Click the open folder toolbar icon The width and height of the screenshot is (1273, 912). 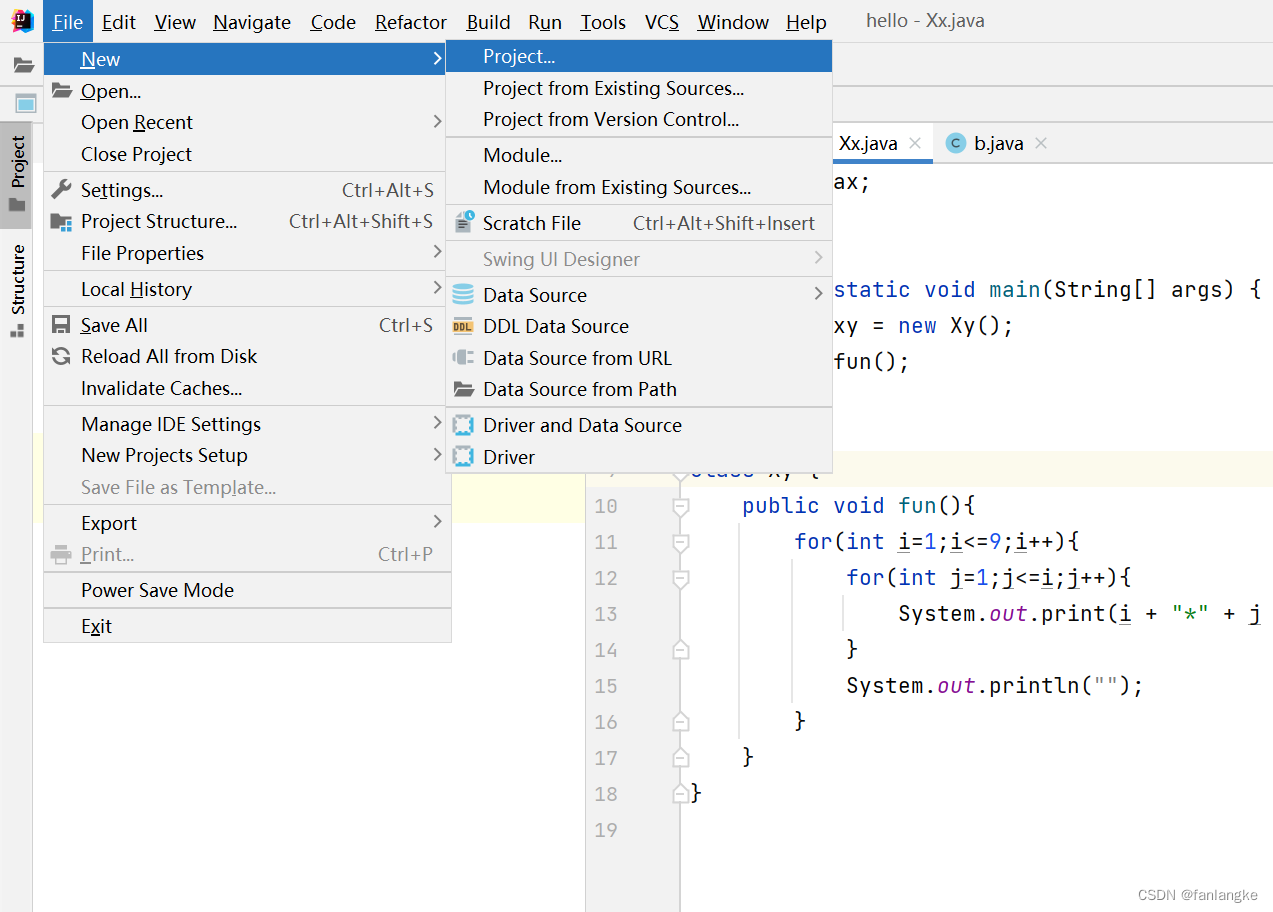pyautogui.click(x=24, y=65)
